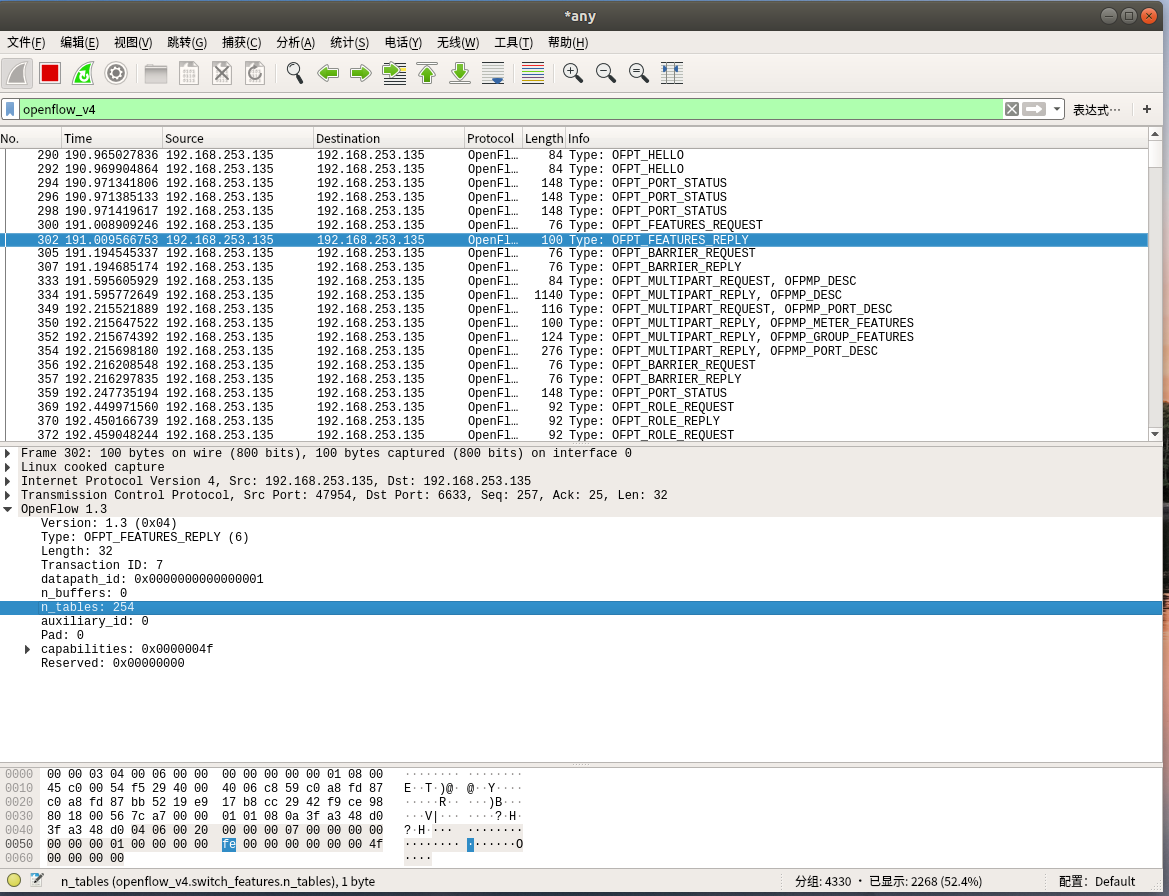Open the filter bookmark menu
1169x896 pixels.
click(10, 110)
